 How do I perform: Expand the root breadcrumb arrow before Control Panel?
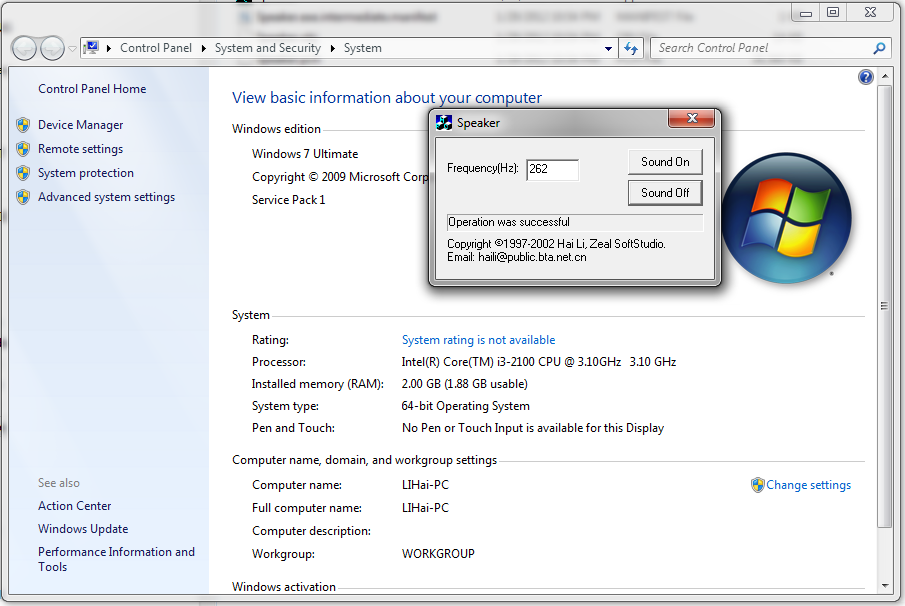point(109,48)
